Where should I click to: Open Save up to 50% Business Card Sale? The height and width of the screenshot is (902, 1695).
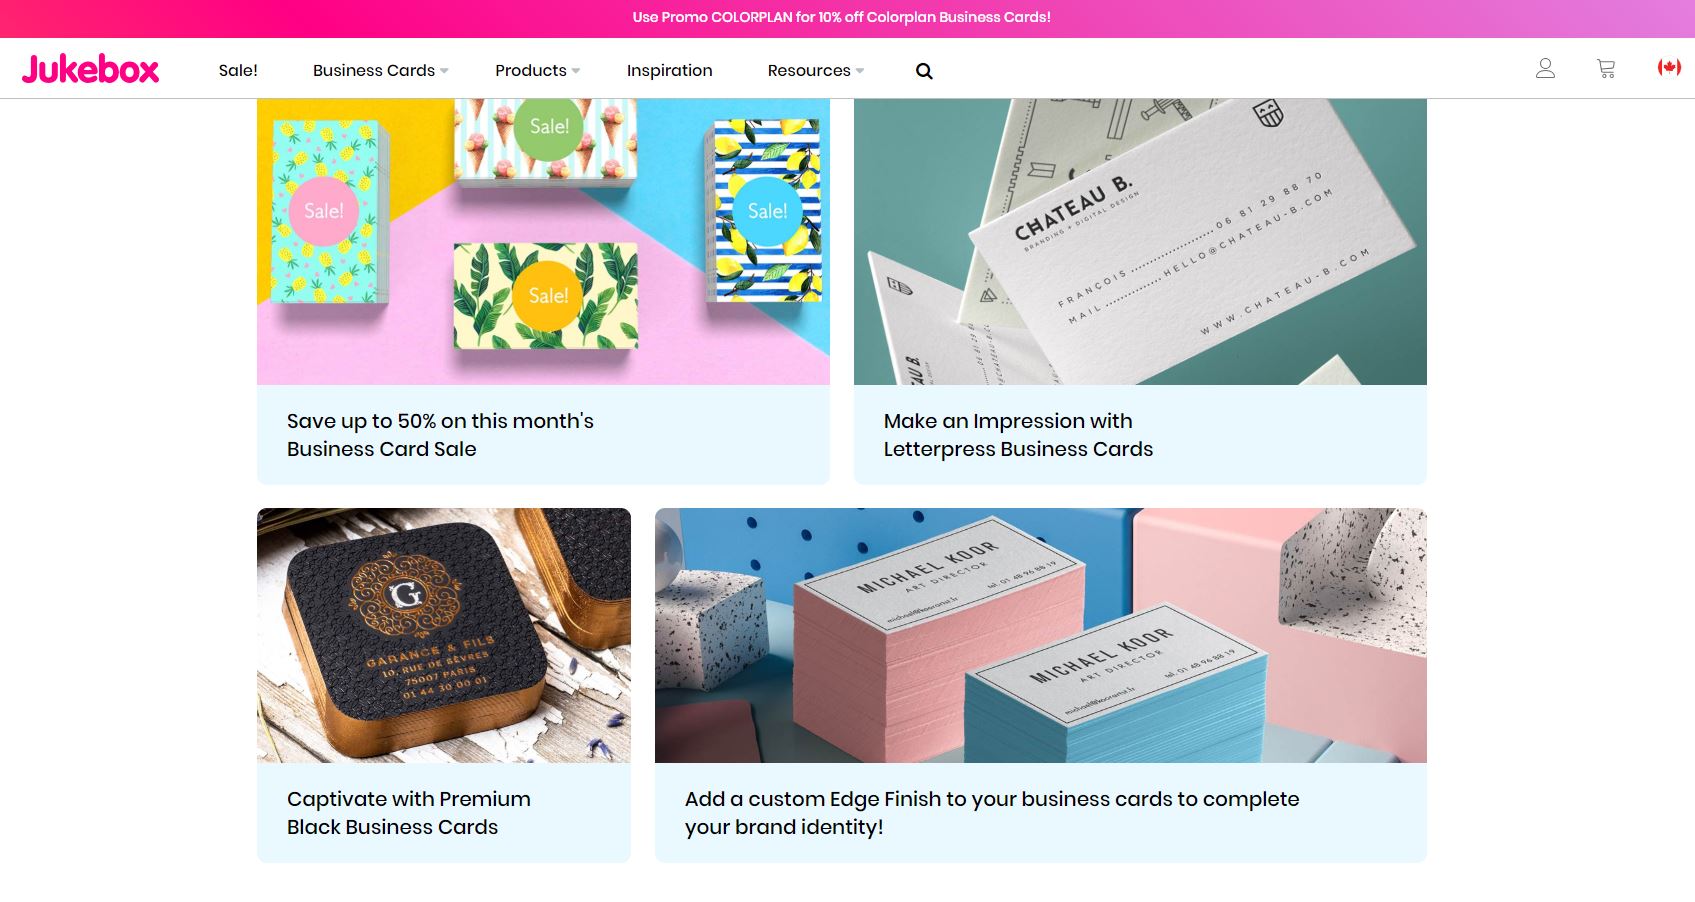pos(440,435)
